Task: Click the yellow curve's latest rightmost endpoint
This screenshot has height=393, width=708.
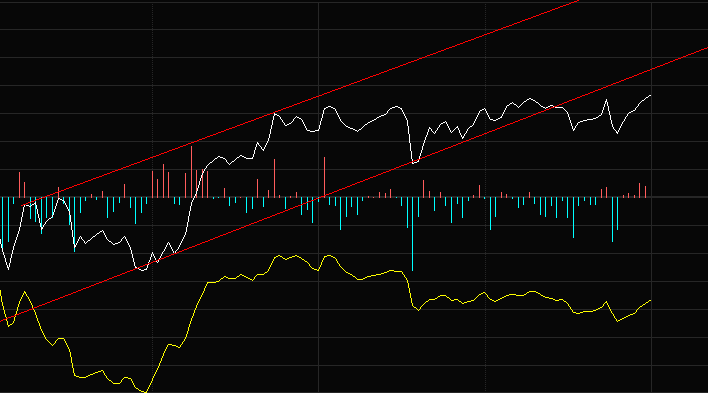Action: [x=650, y=300]
